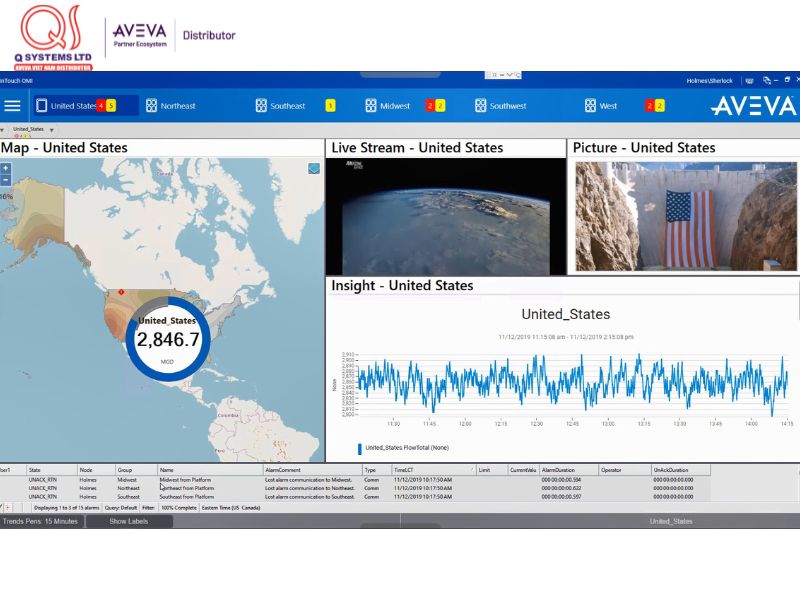This screenshot has width=800, height=600.
Task: Click the Southeast region icon
Action: 260,106
